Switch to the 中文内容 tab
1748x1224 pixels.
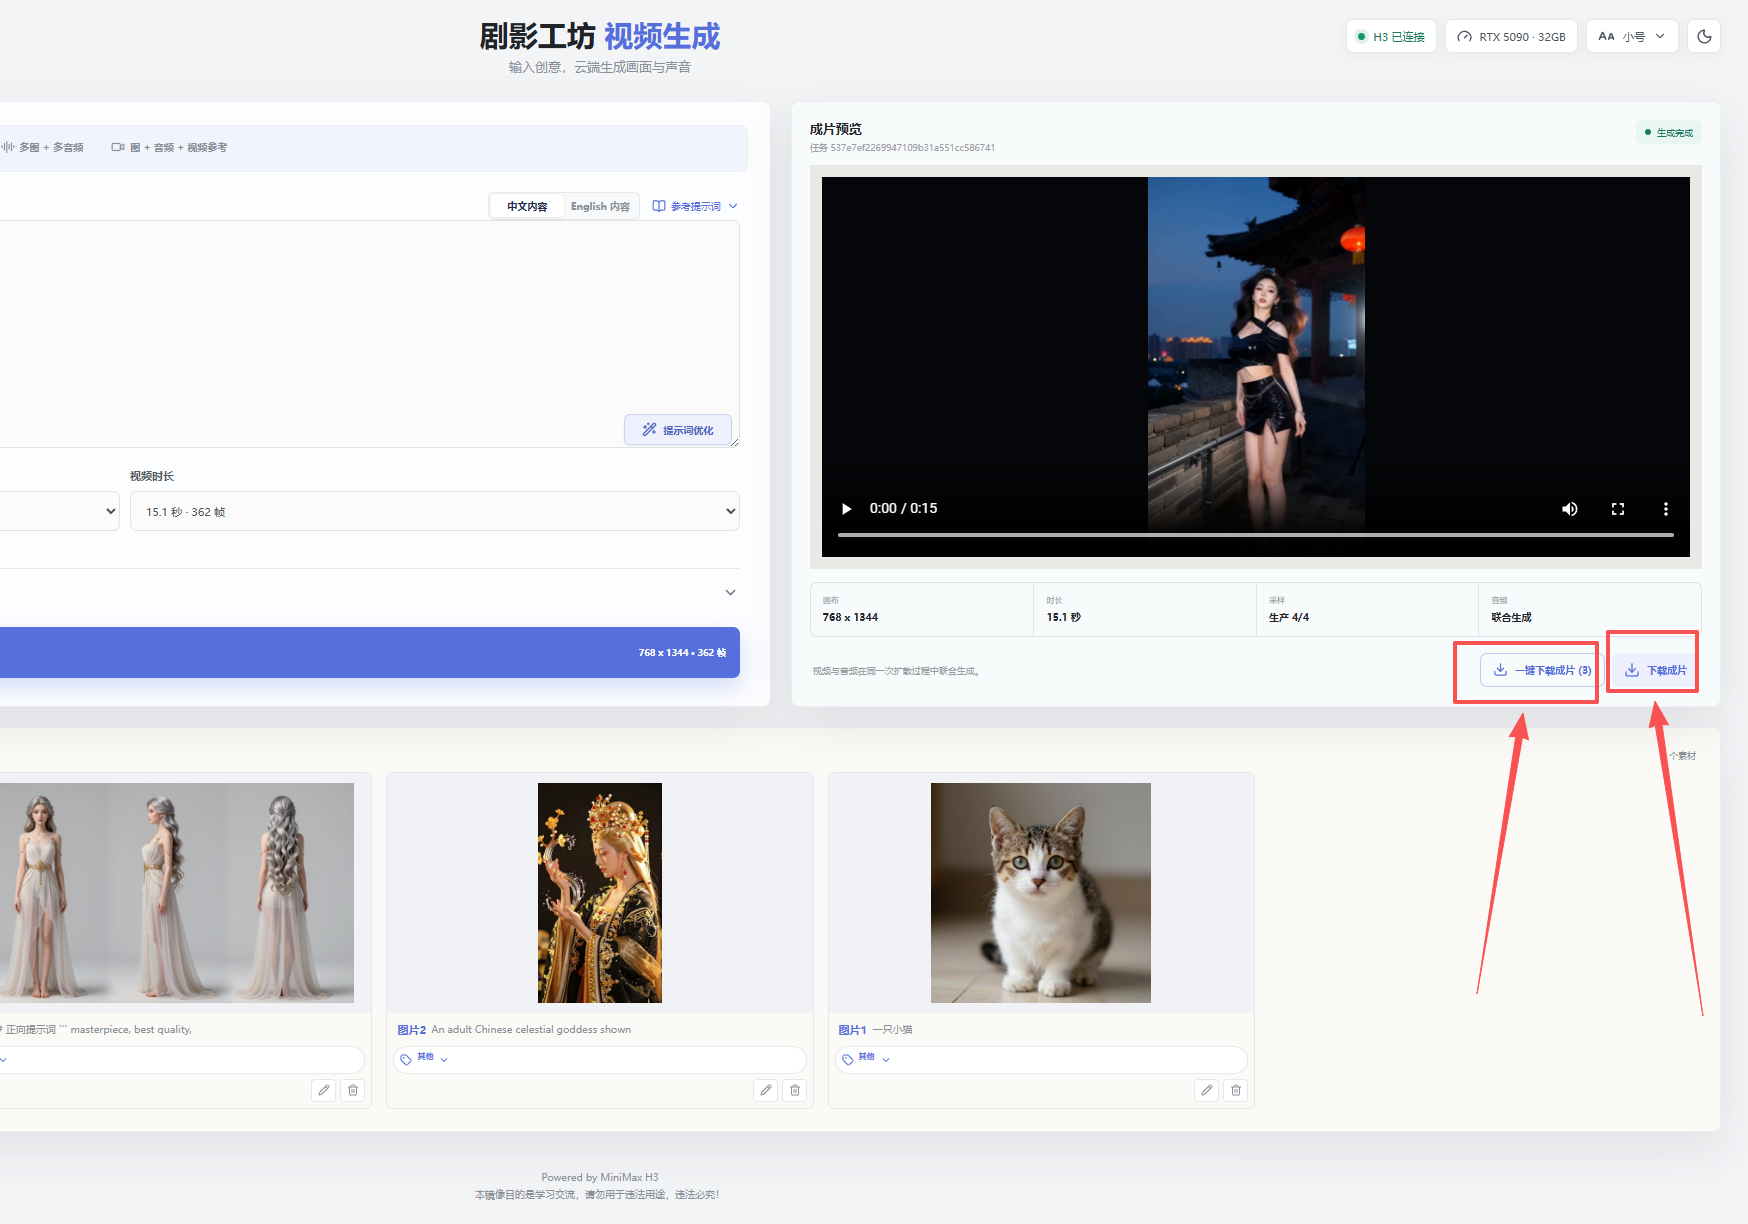pos(527,206)
